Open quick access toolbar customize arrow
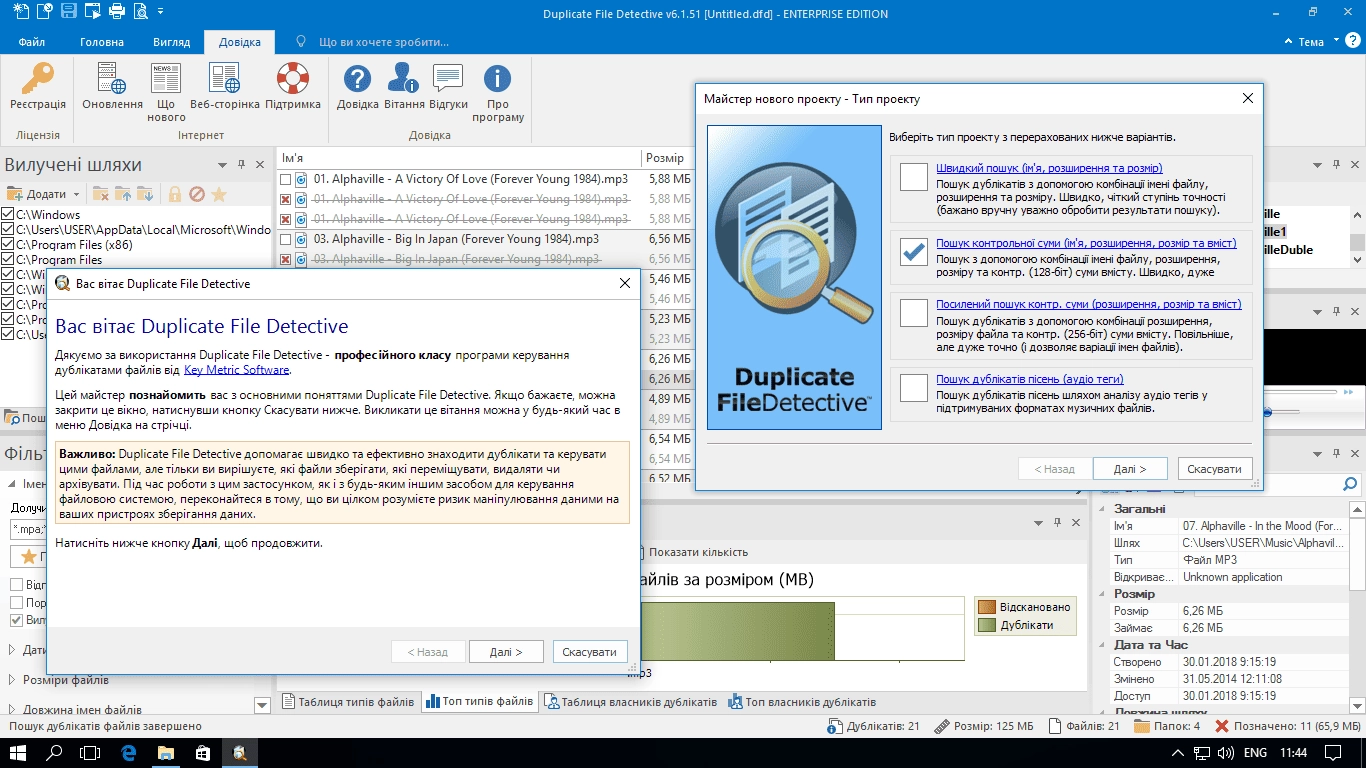 [x=162, y=13]
